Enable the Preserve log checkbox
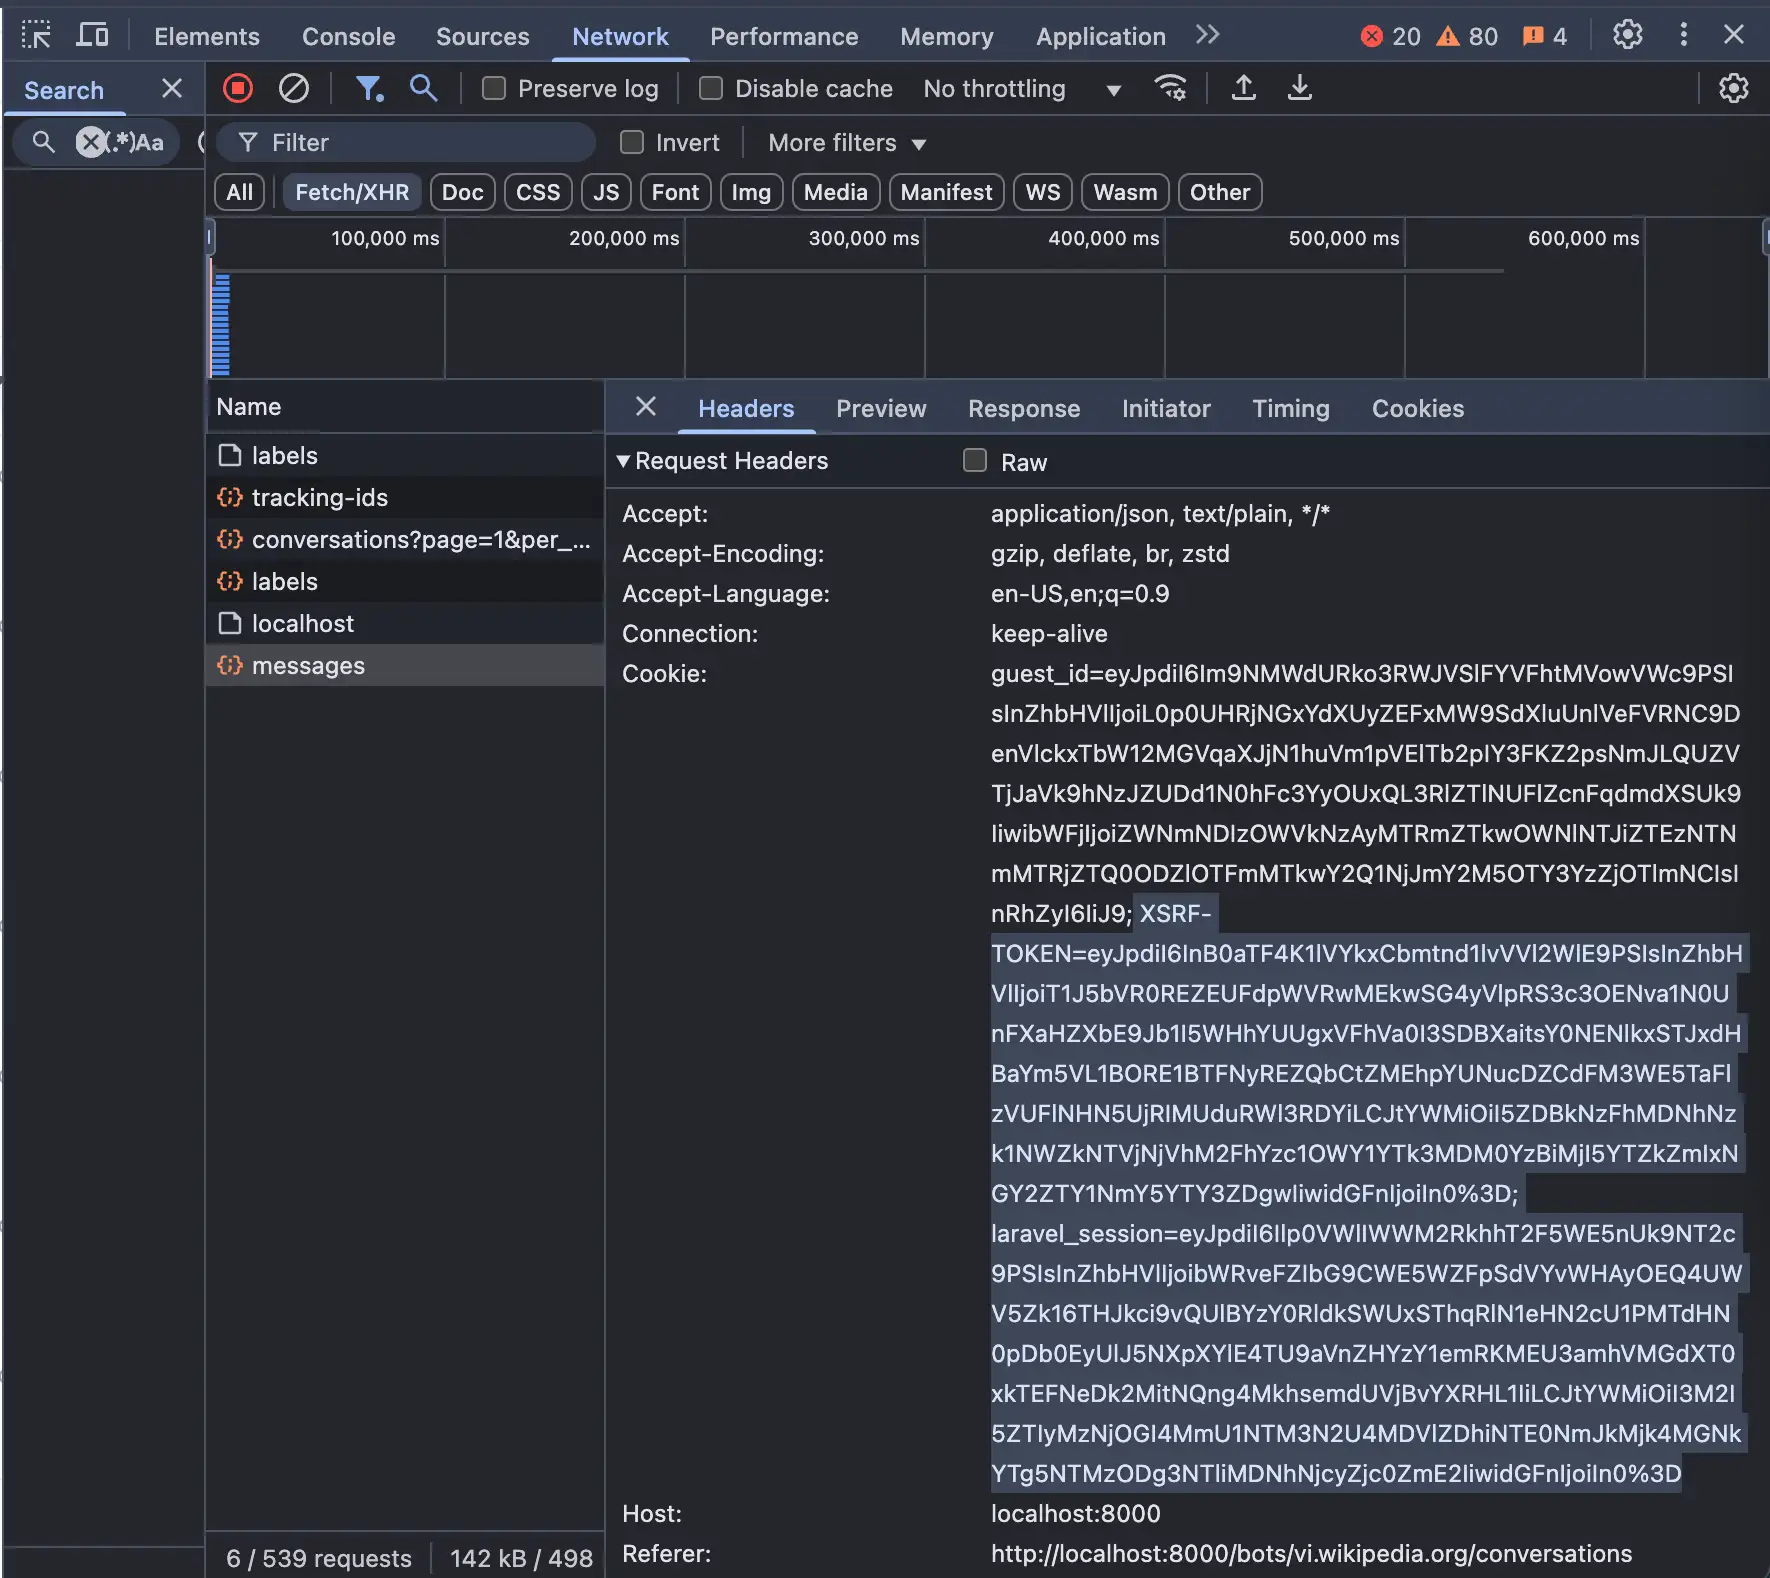 [492, 88]
